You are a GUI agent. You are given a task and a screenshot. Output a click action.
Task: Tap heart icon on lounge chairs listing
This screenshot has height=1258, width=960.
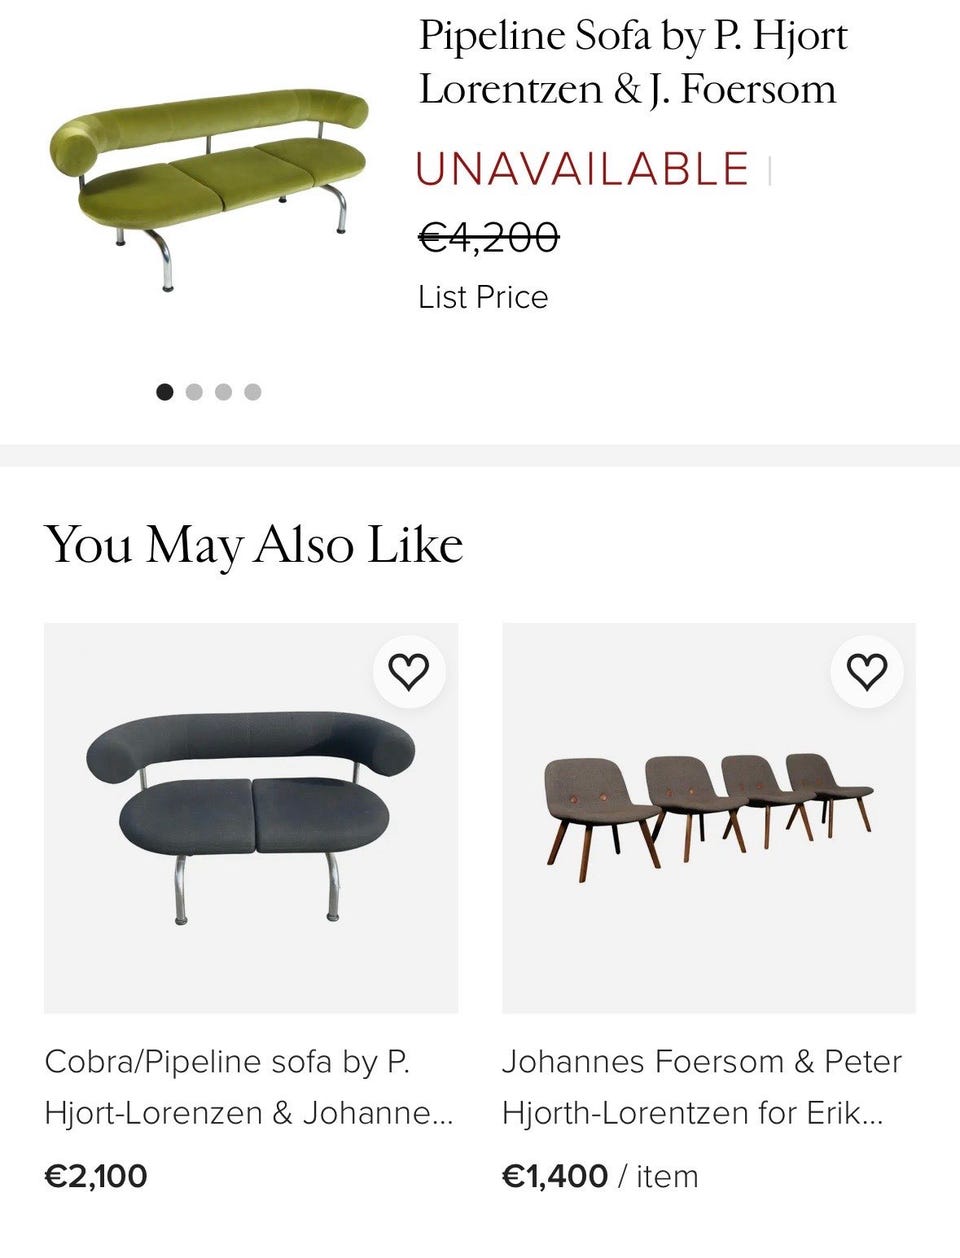pos(866,671)
